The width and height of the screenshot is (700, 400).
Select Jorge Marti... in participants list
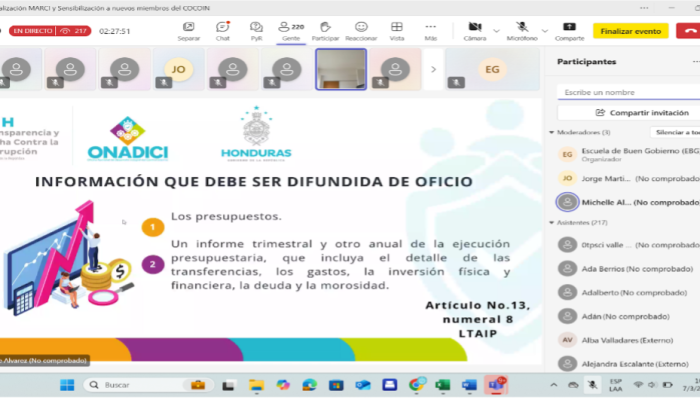point(629,179)
